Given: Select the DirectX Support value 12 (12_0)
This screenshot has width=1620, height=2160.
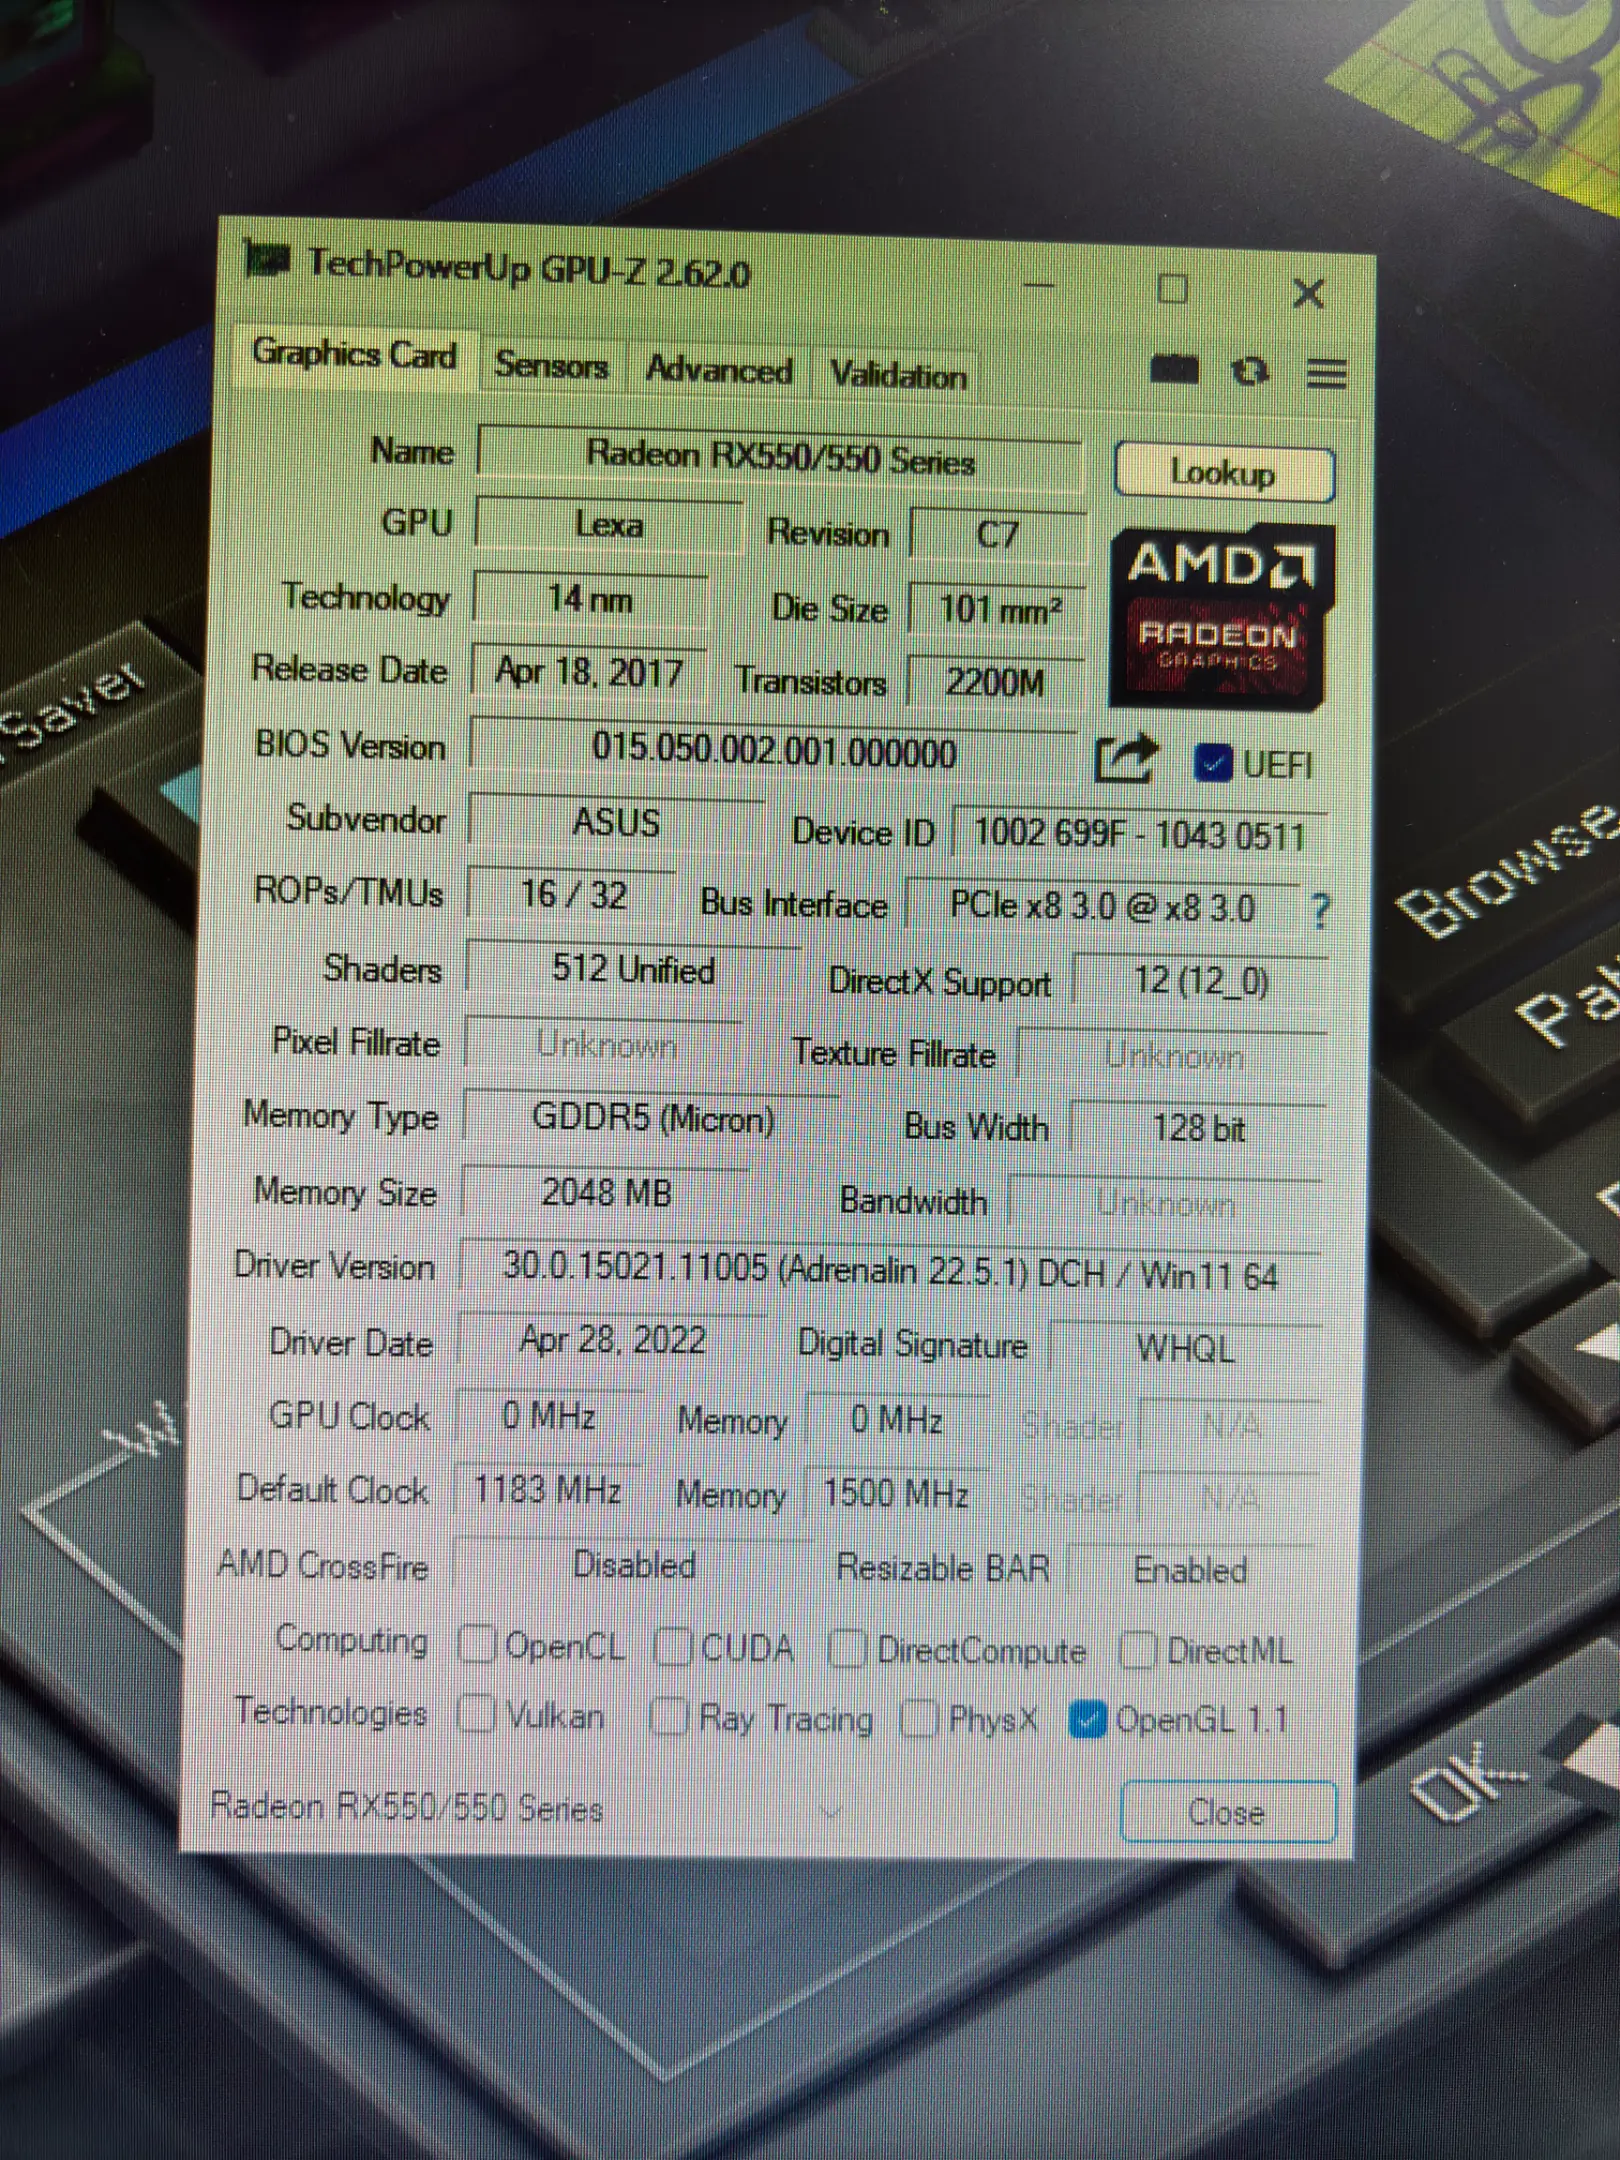Looking at the screenshot, I should [1199, 981].
